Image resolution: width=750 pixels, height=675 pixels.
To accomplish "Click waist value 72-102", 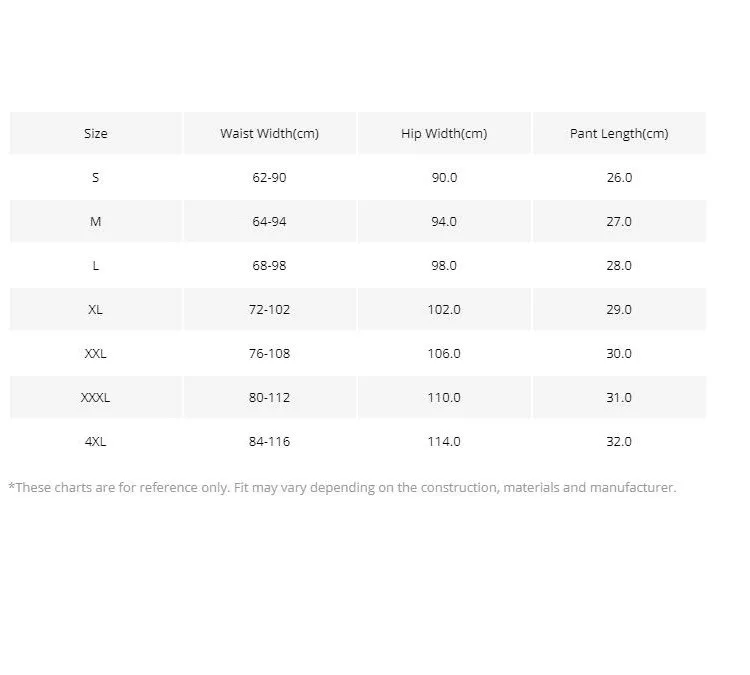I will point(269,309).
